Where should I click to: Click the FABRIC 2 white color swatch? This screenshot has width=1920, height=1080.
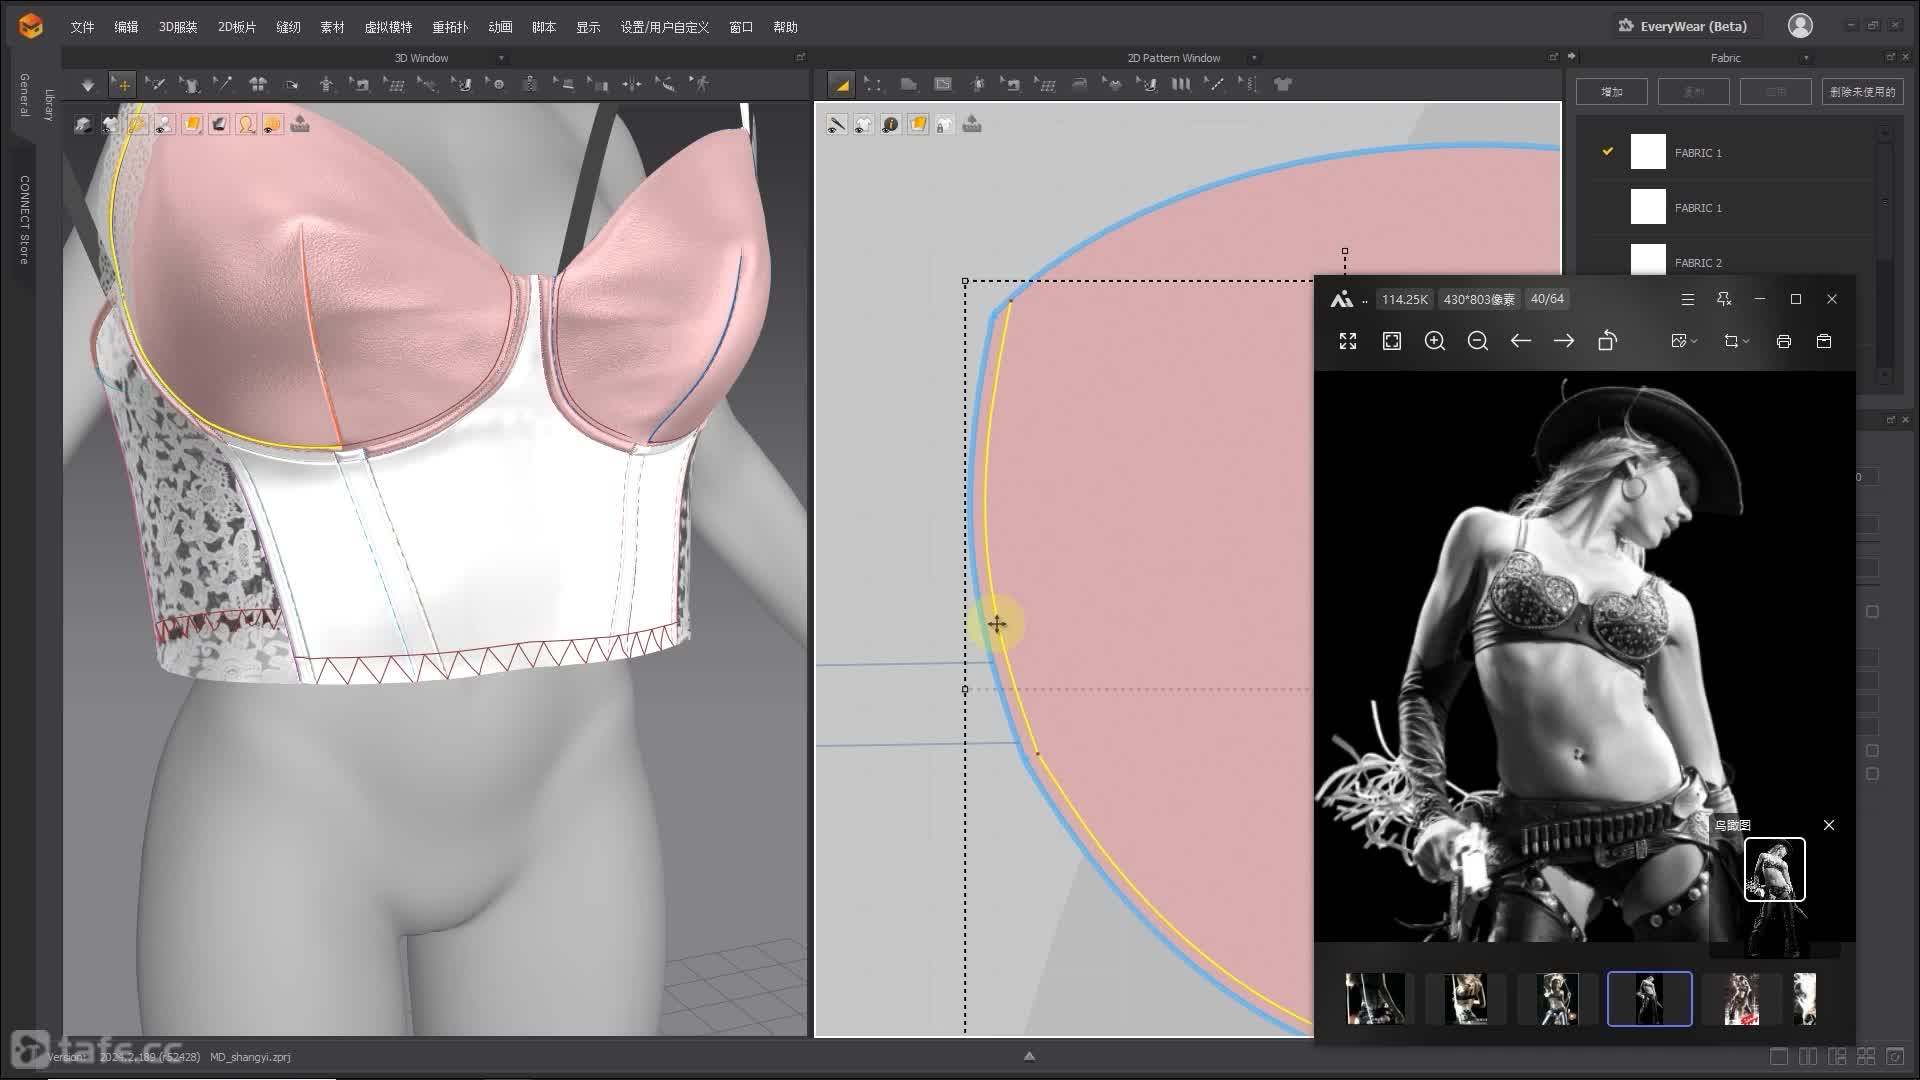click(x=1648, y=260)
